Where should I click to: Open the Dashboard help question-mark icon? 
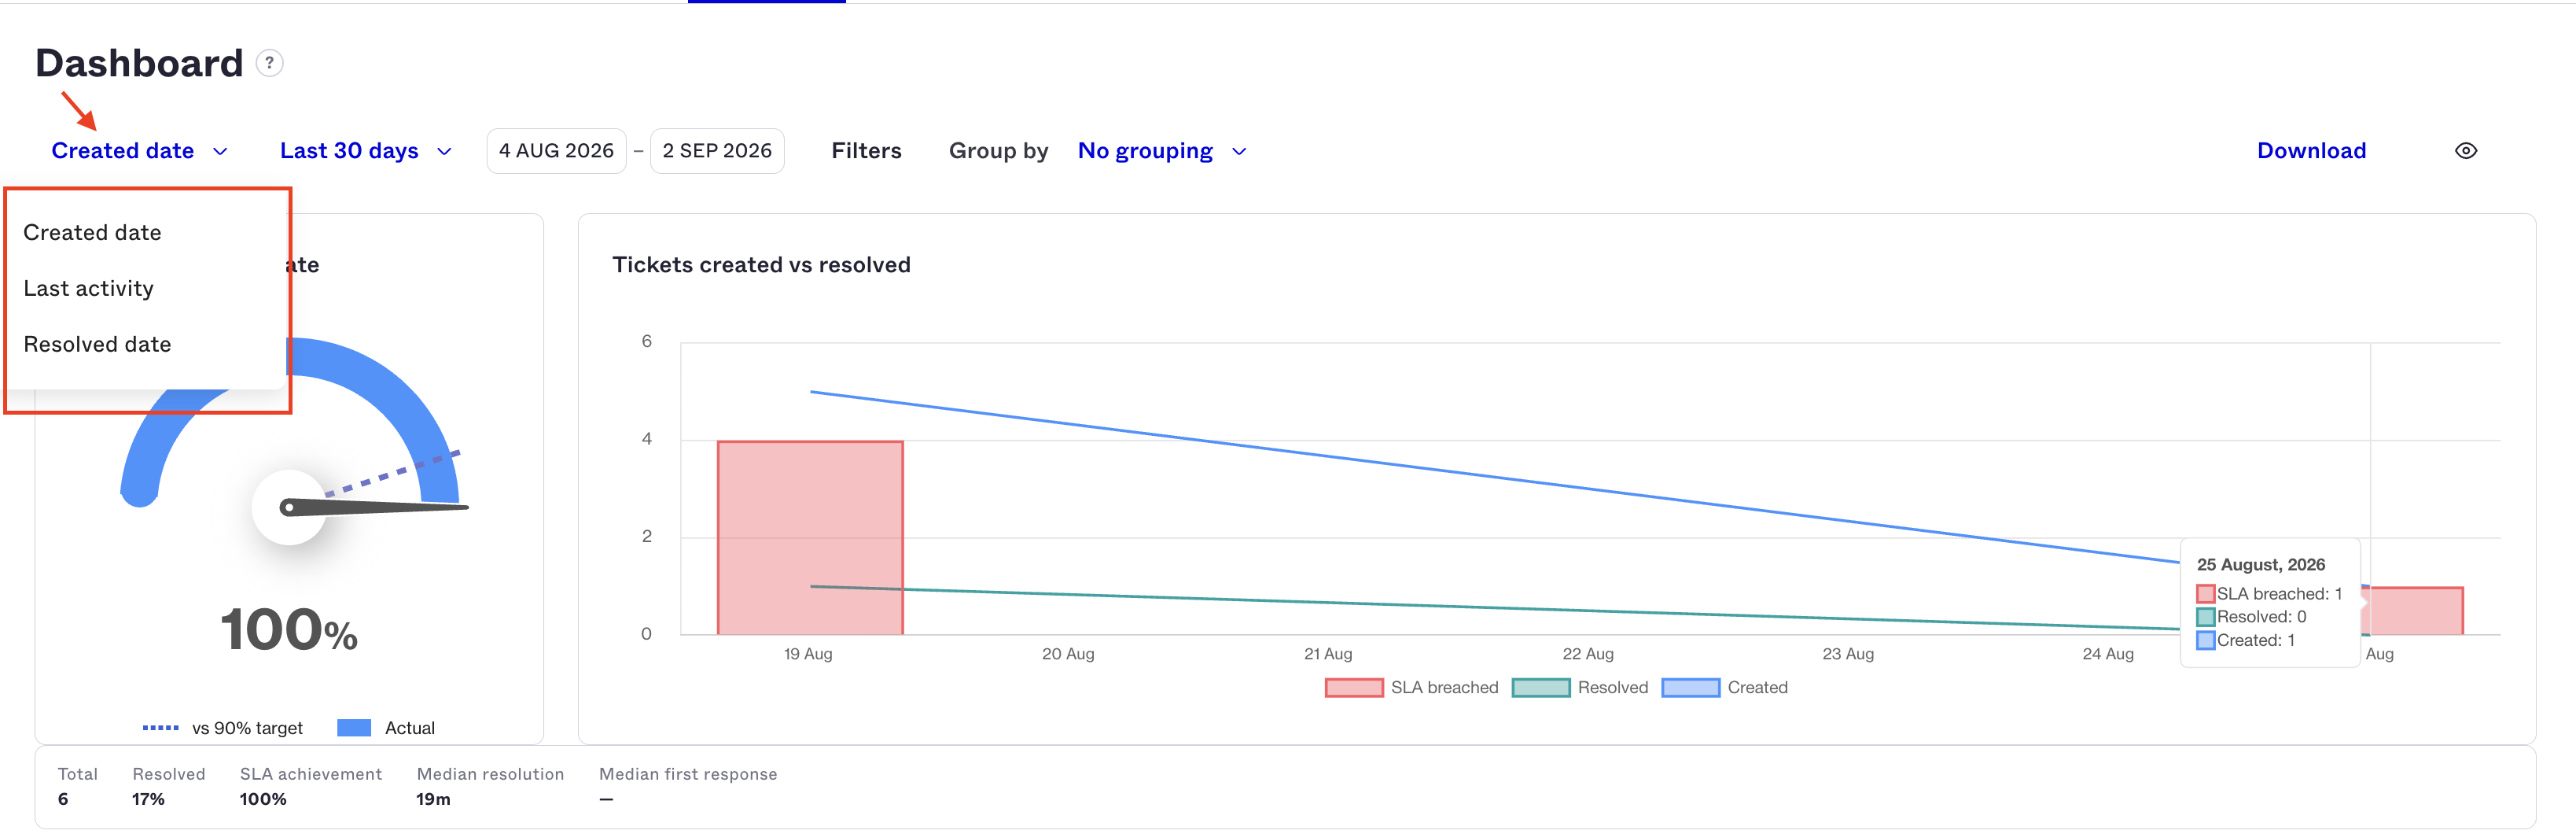[269, 63]
